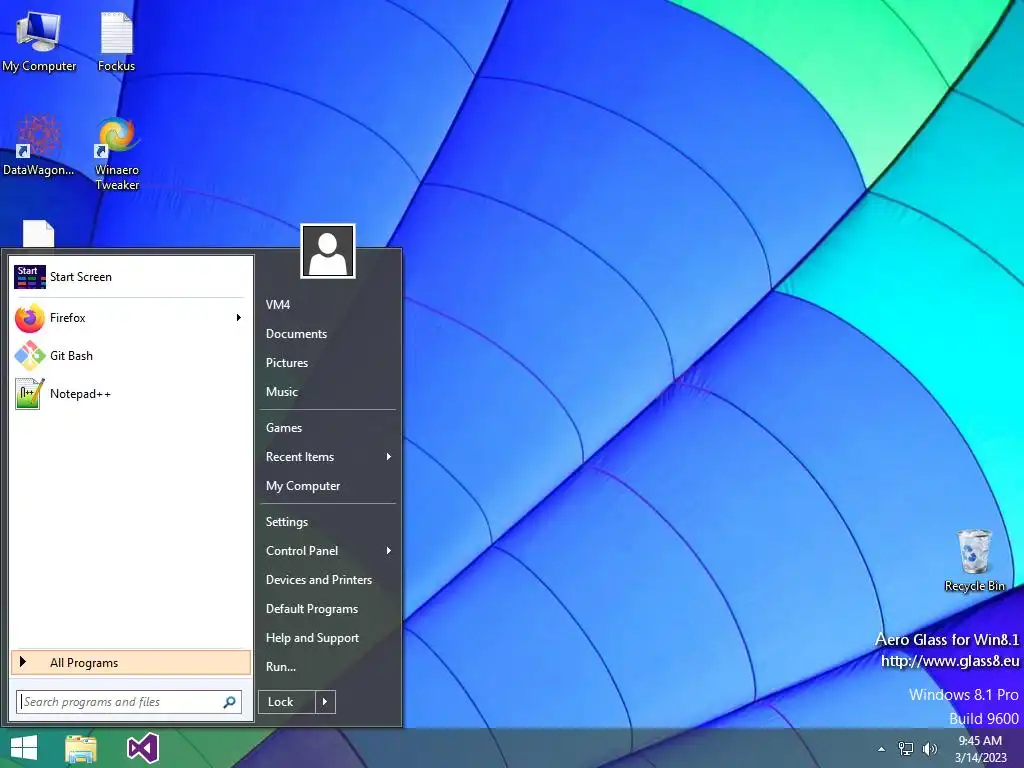Click the user account picture
Viewport: 1024px width, 768px height.
(x=328, y=251)
